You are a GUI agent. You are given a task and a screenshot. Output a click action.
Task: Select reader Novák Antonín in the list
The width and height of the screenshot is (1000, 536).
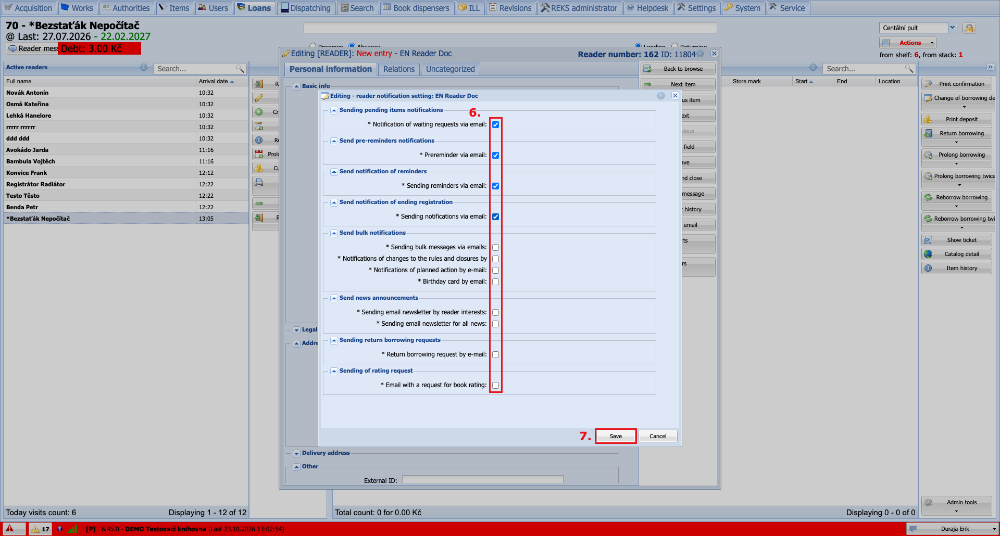(x=126, y=93)
